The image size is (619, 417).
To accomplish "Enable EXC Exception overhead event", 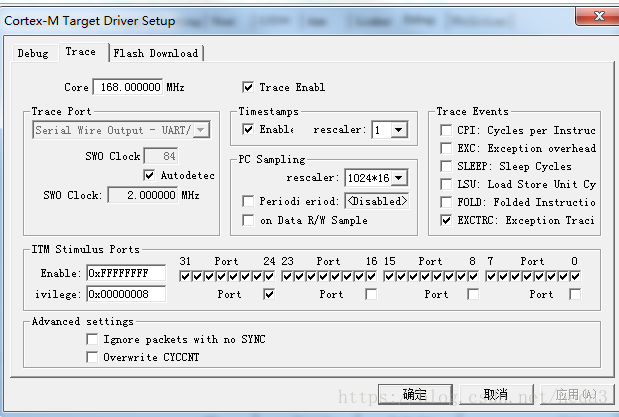I will tap(446, 148).
